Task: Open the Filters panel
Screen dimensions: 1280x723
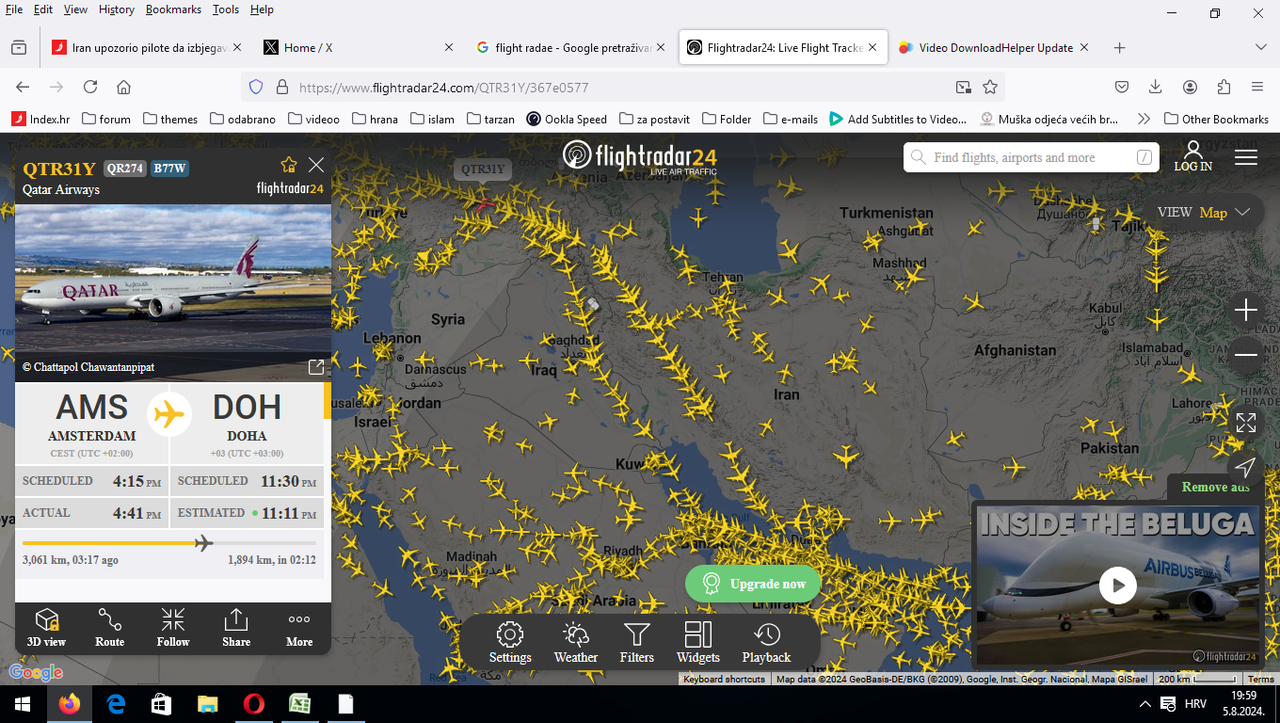Action: pos(637,642)
